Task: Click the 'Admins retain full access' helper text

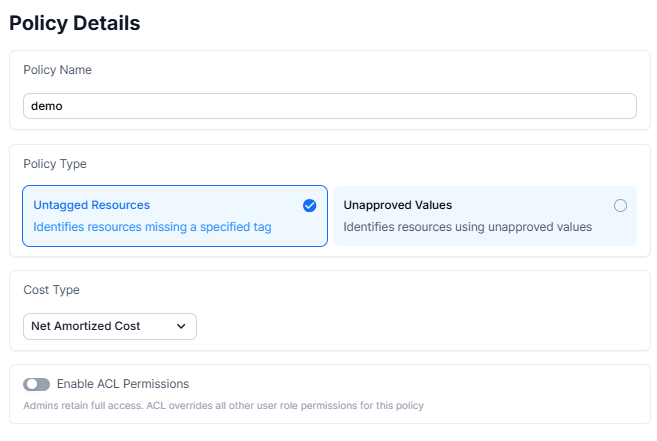Action: coord(223,406)
